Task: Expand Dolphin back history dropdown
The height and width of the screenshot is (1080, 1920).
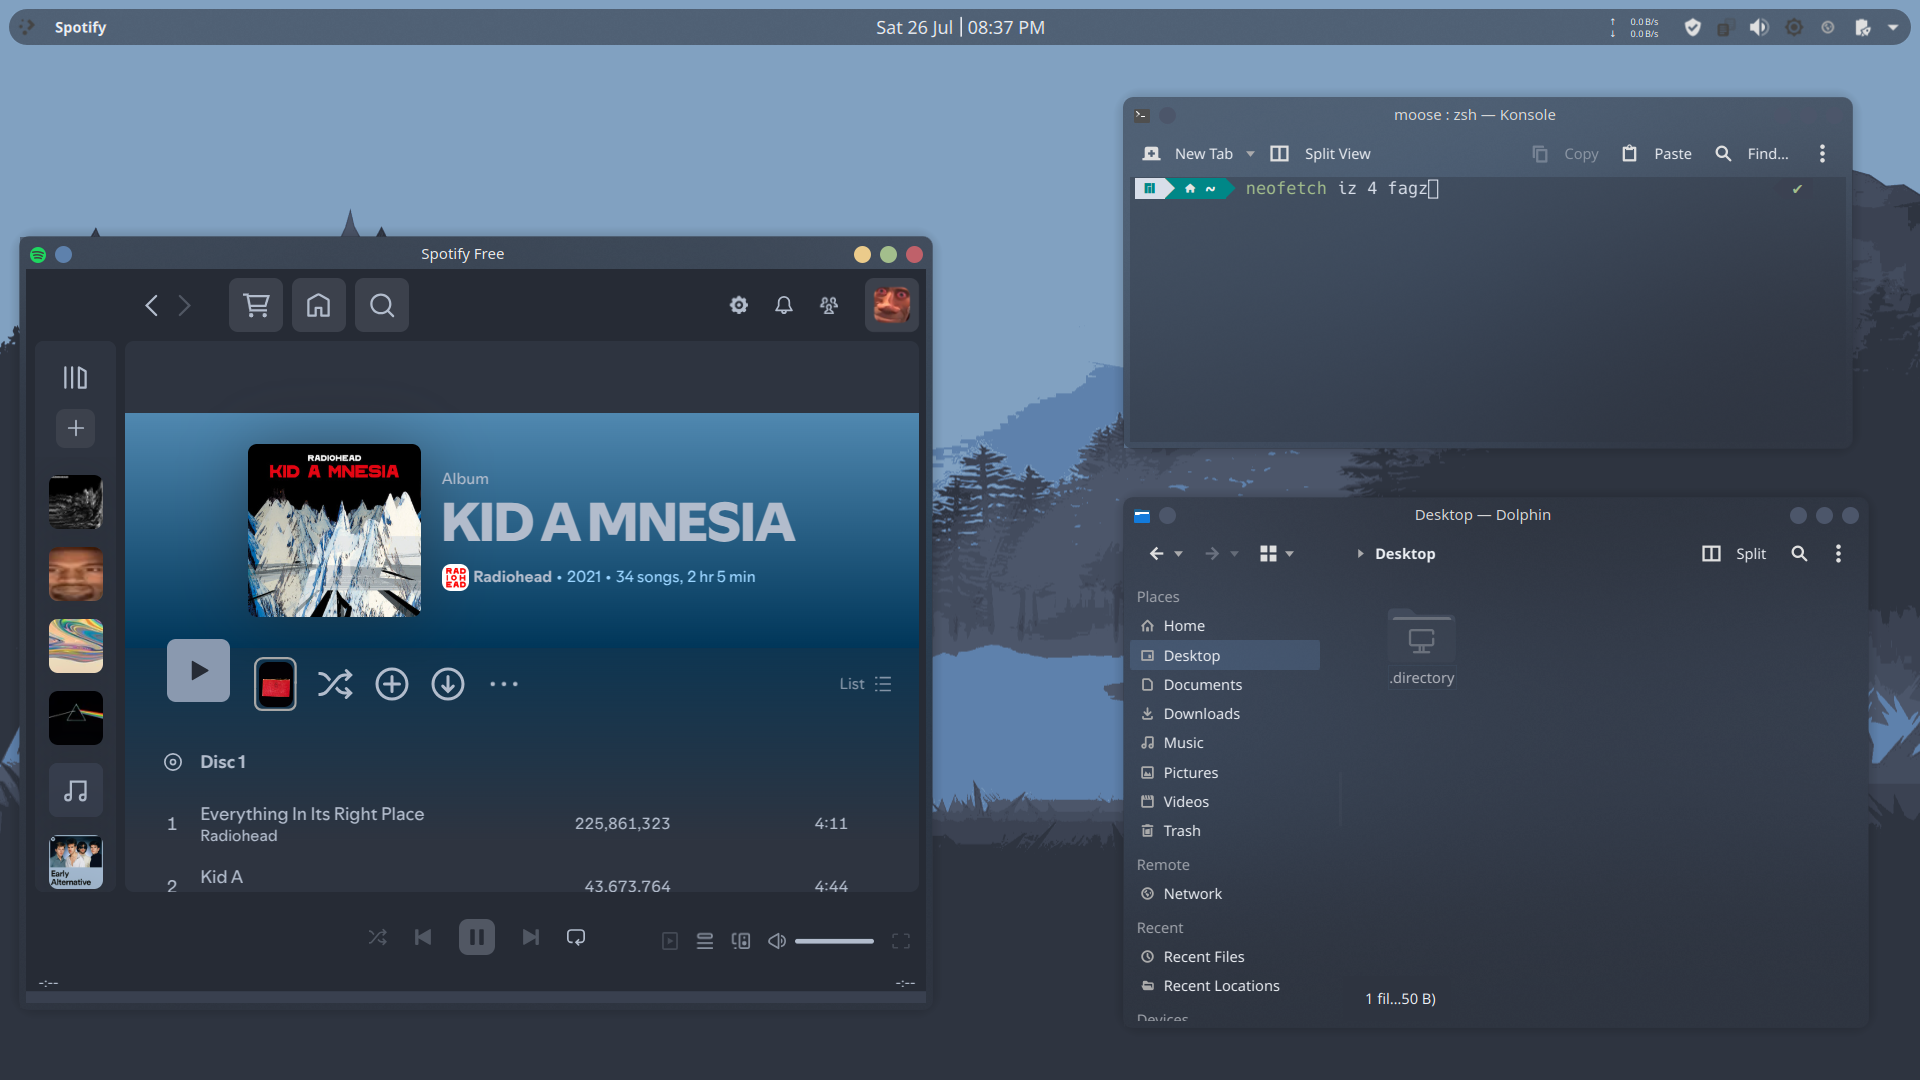Action: [x=1179, y=554]
